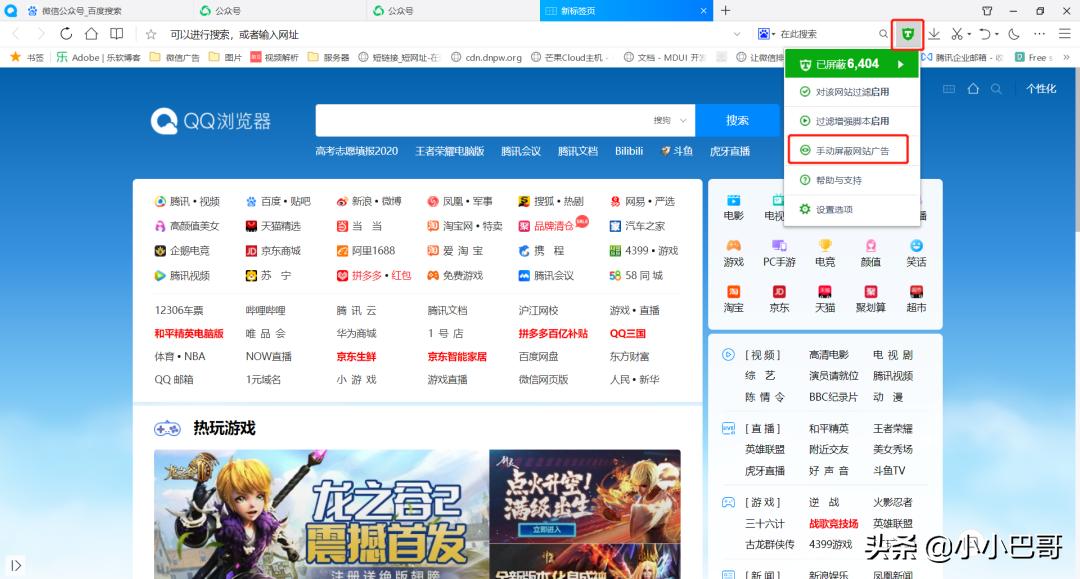Click the page reload icon

pos(66,33)
